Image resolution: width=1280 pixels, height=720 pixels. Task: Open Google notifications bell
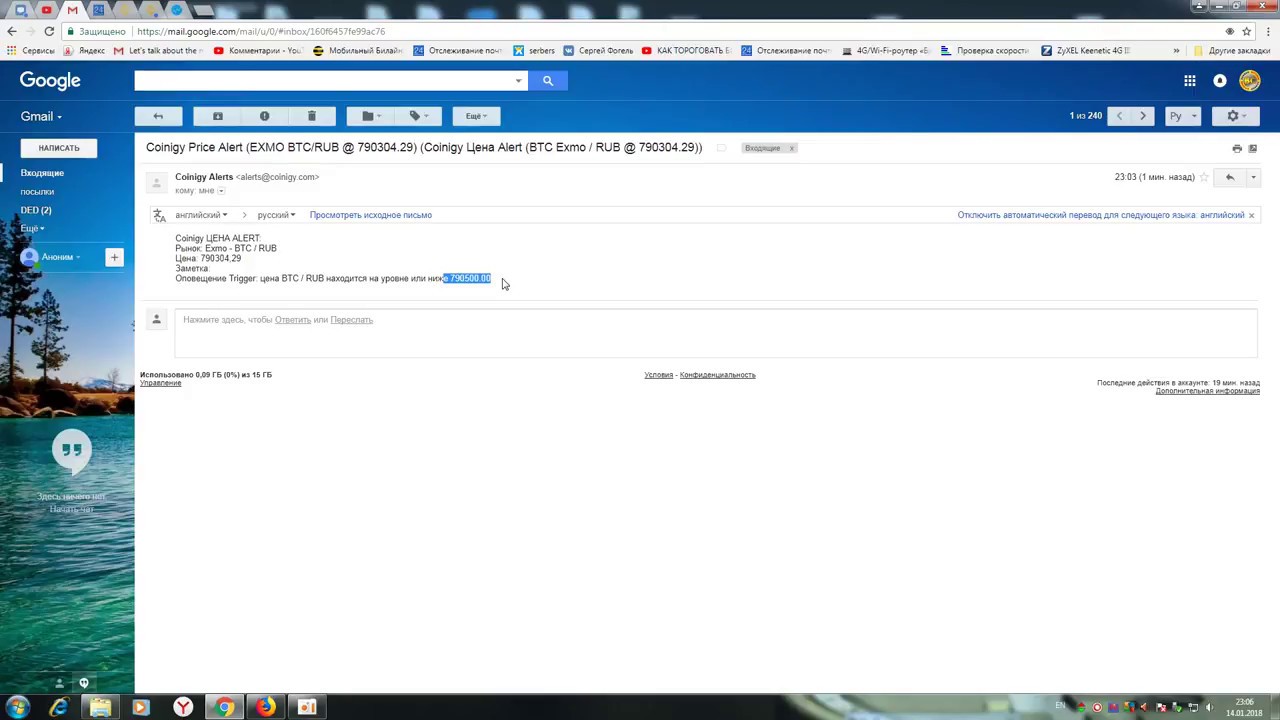(1220, 81)
